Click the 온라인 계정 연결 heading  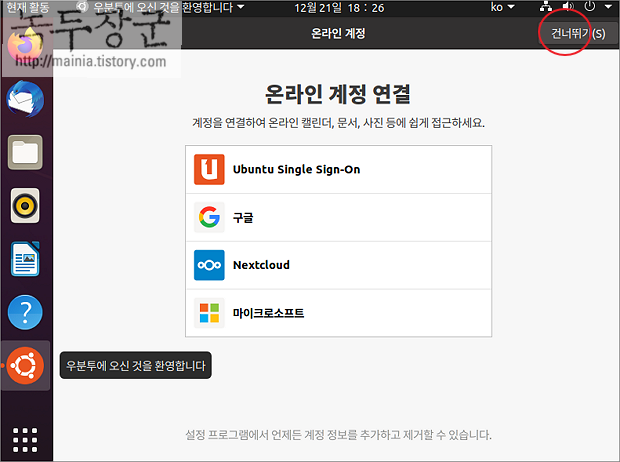pos(338,94)
